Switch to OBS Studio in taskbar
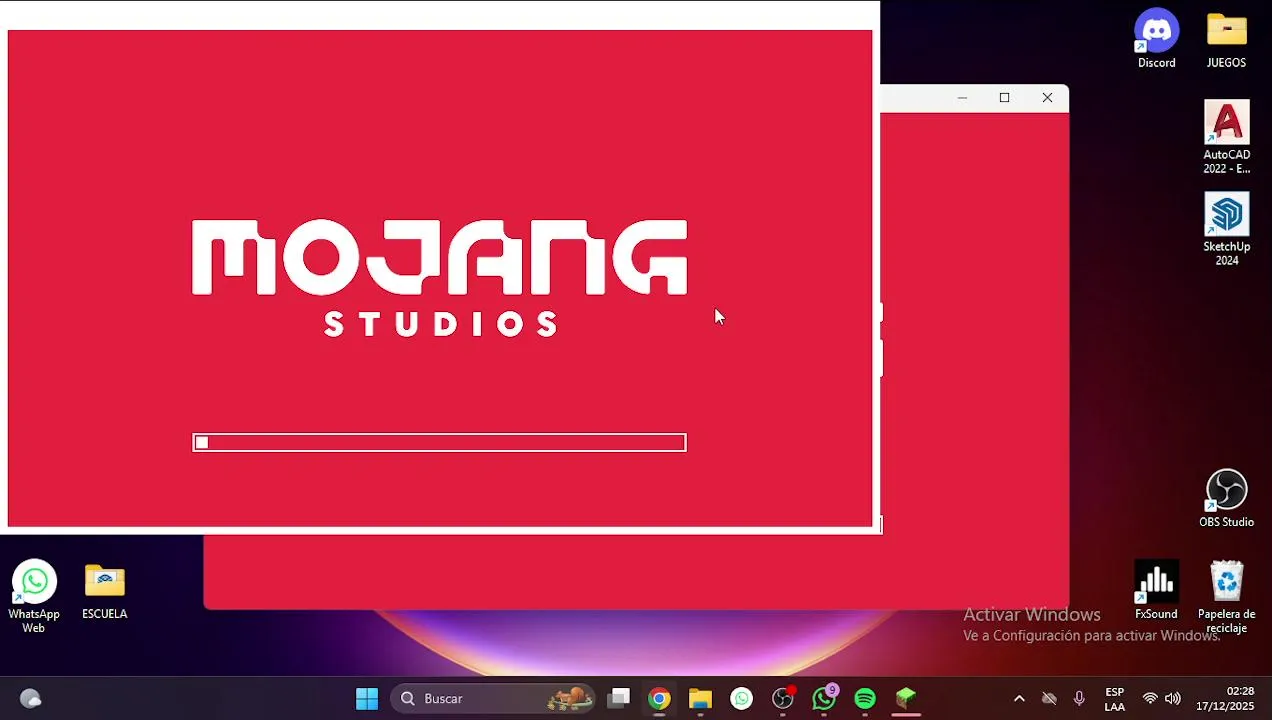This screenshot has width=1272, height=720. point(783,699)
